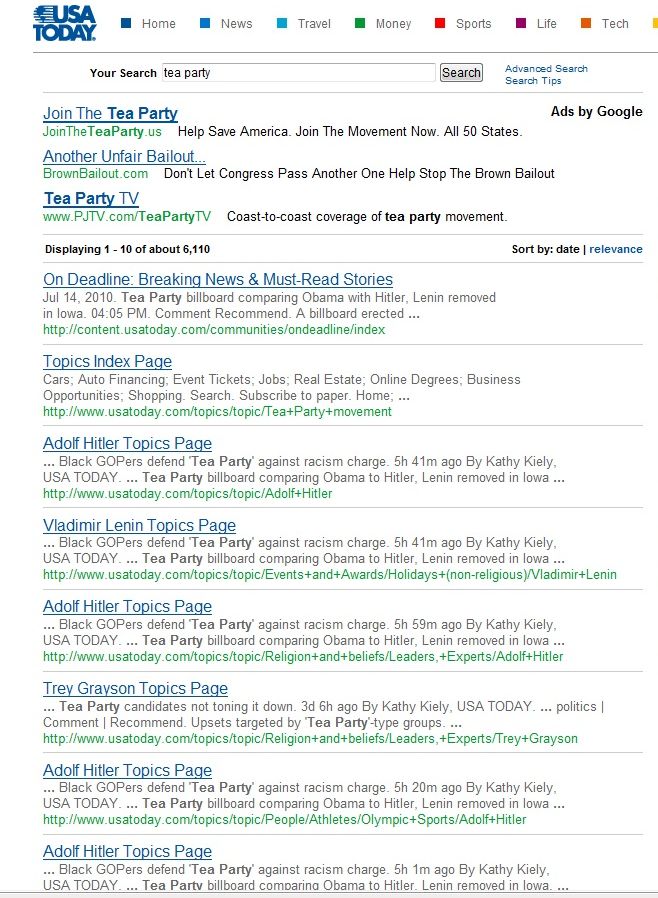This screenshot has height=898, width=658.
Task: Go to the News section
Action: [x=237, y=23]
